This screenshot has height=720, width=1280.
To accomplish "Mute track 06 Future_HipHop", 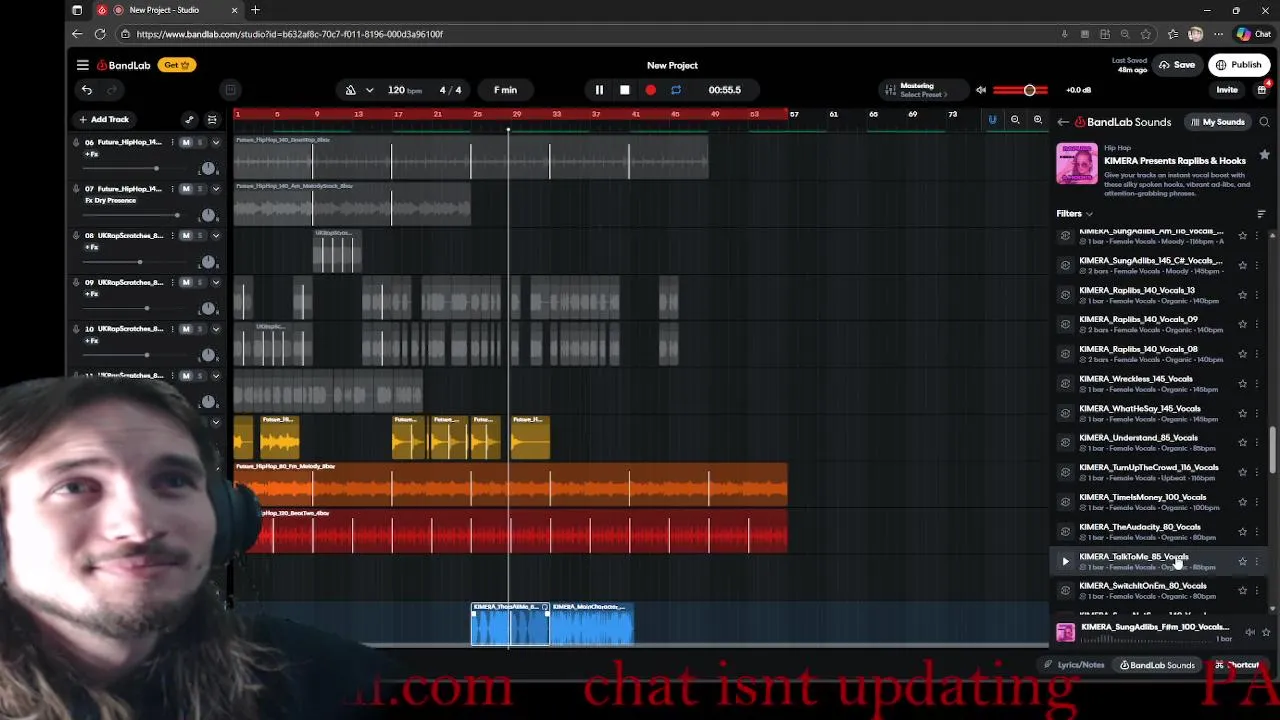I will pyautogui.click(x=186, y=142).
